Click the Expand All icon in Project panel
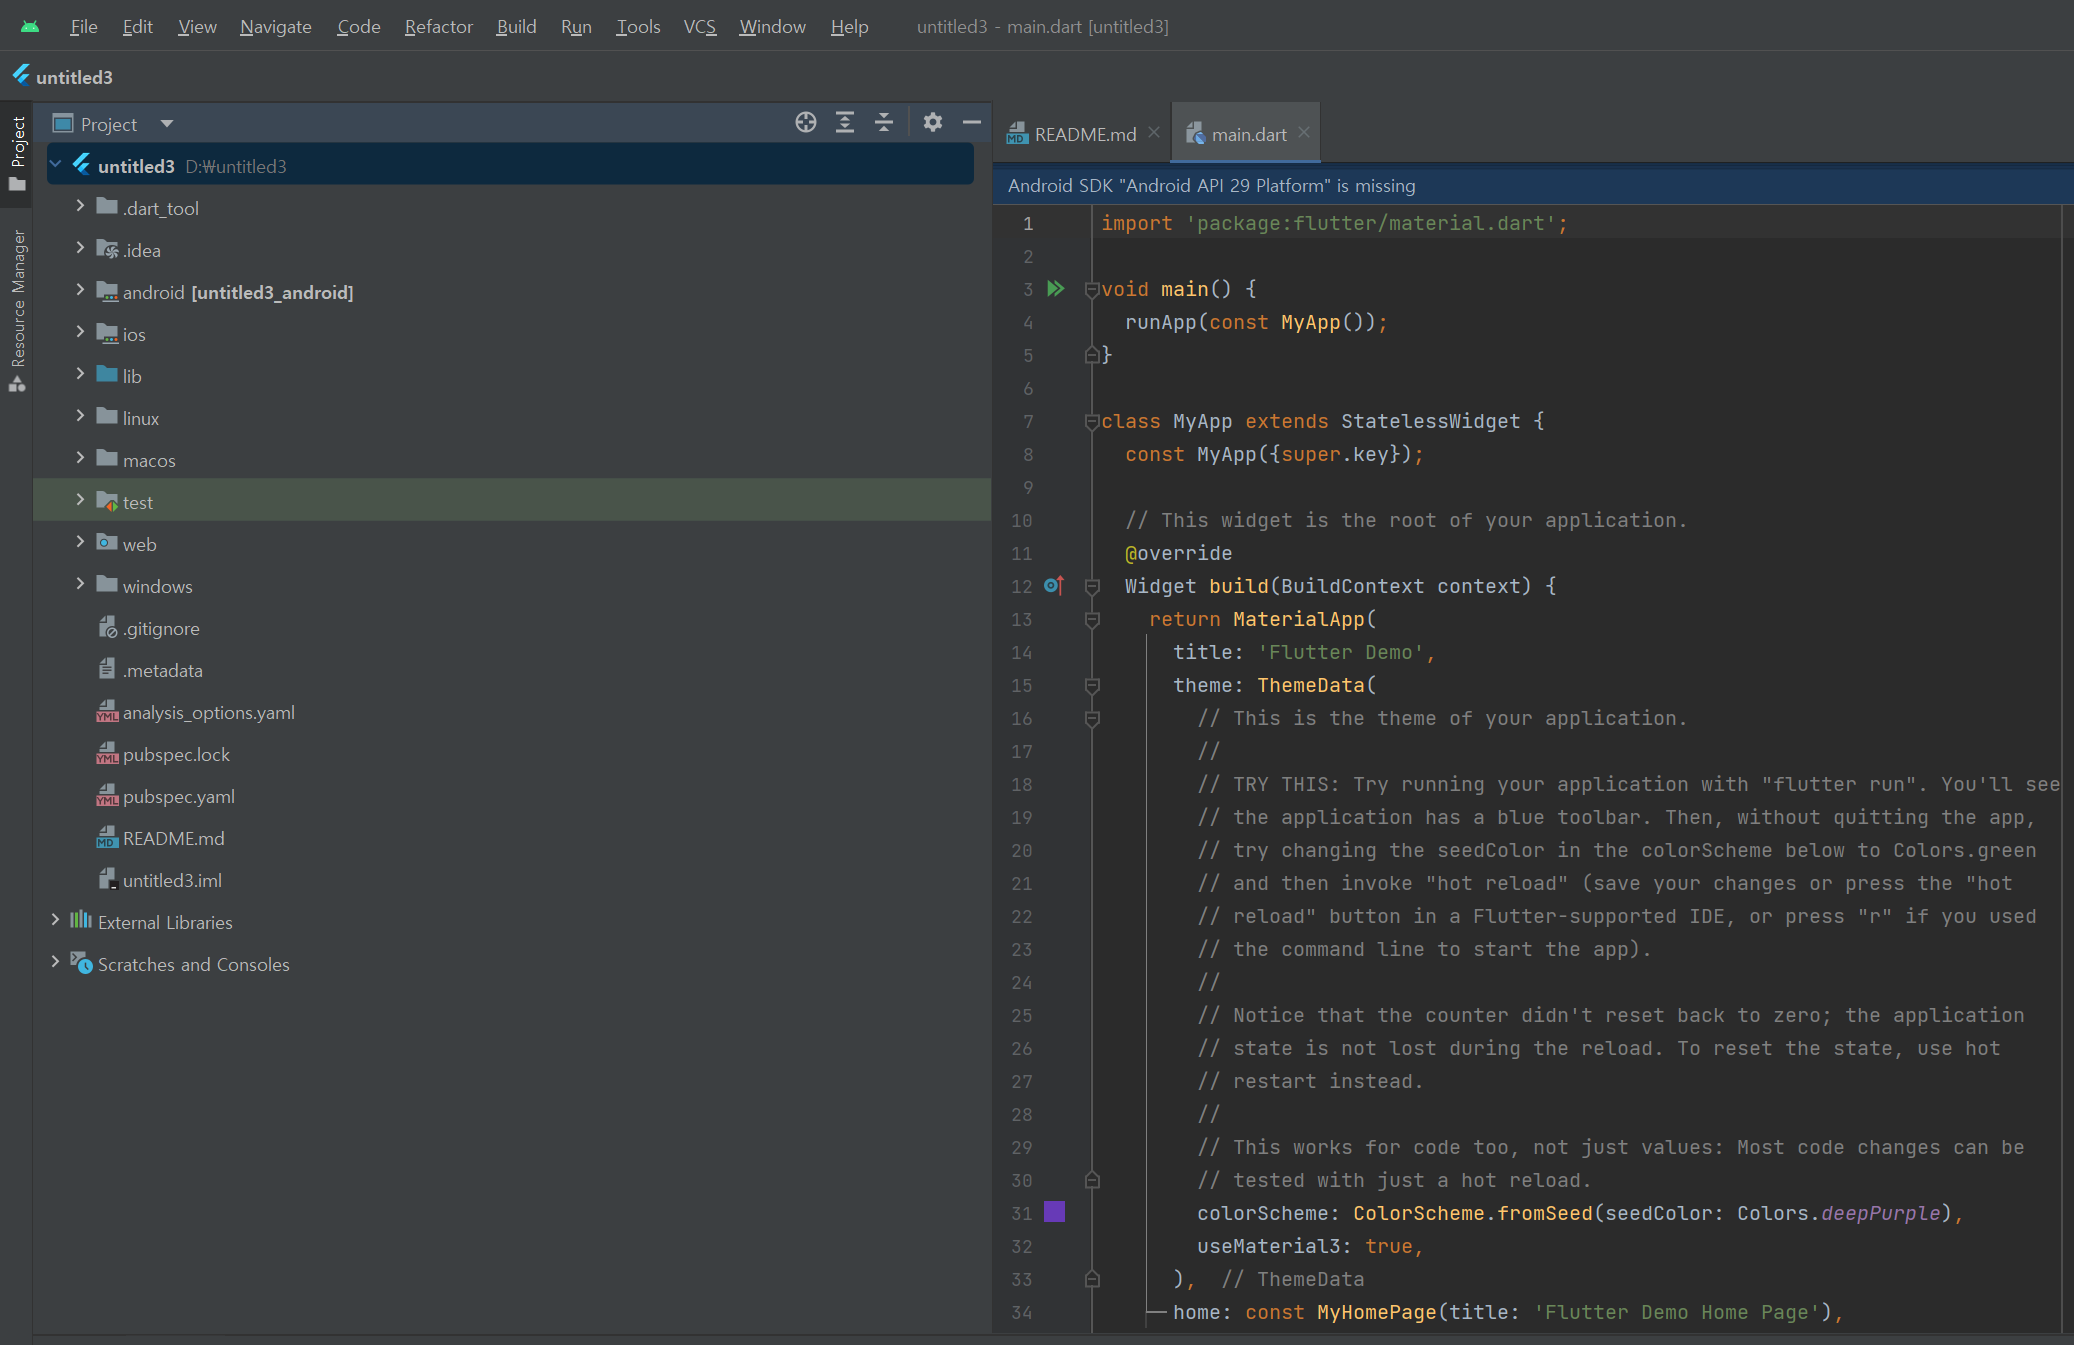Viewport: 2074px width, 1345px height. tap(845, 122)
